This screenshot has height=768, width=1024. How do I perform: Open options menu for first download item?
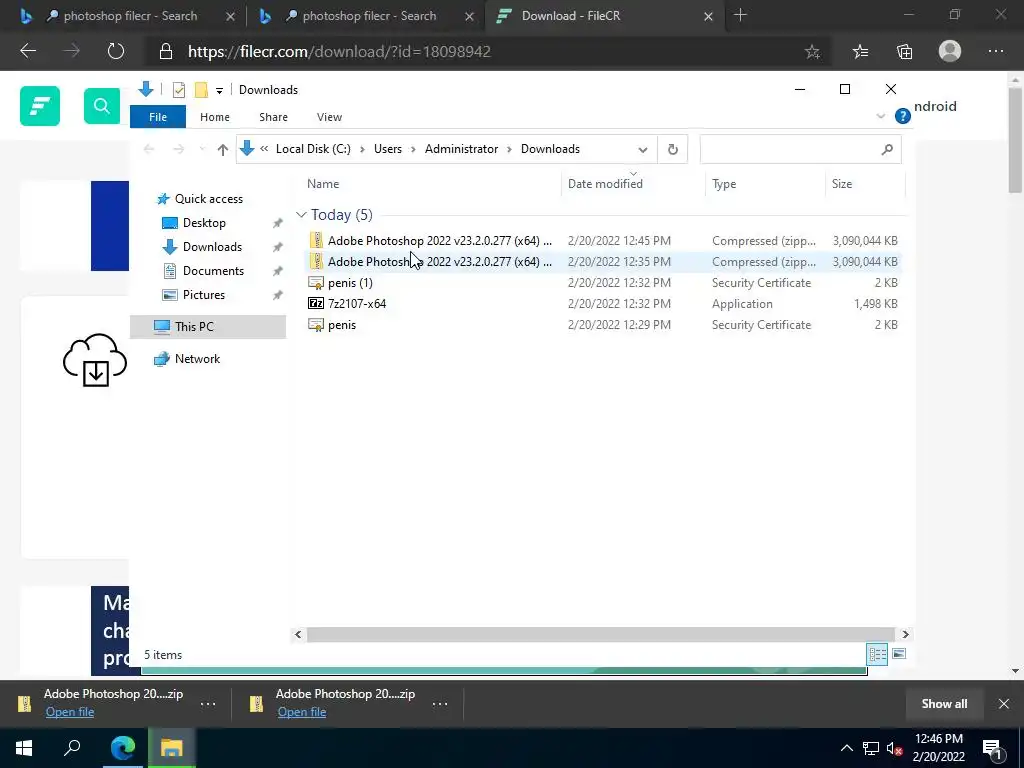click(208, 704)
